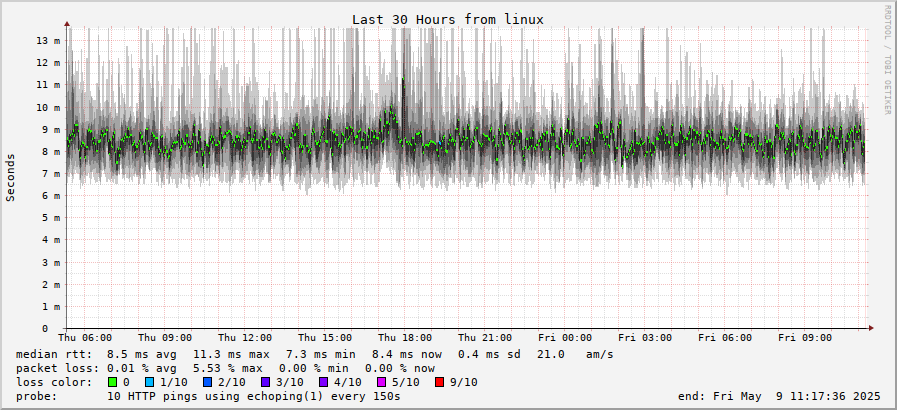Click the "13 m" y-axis value

click(49, 41)
